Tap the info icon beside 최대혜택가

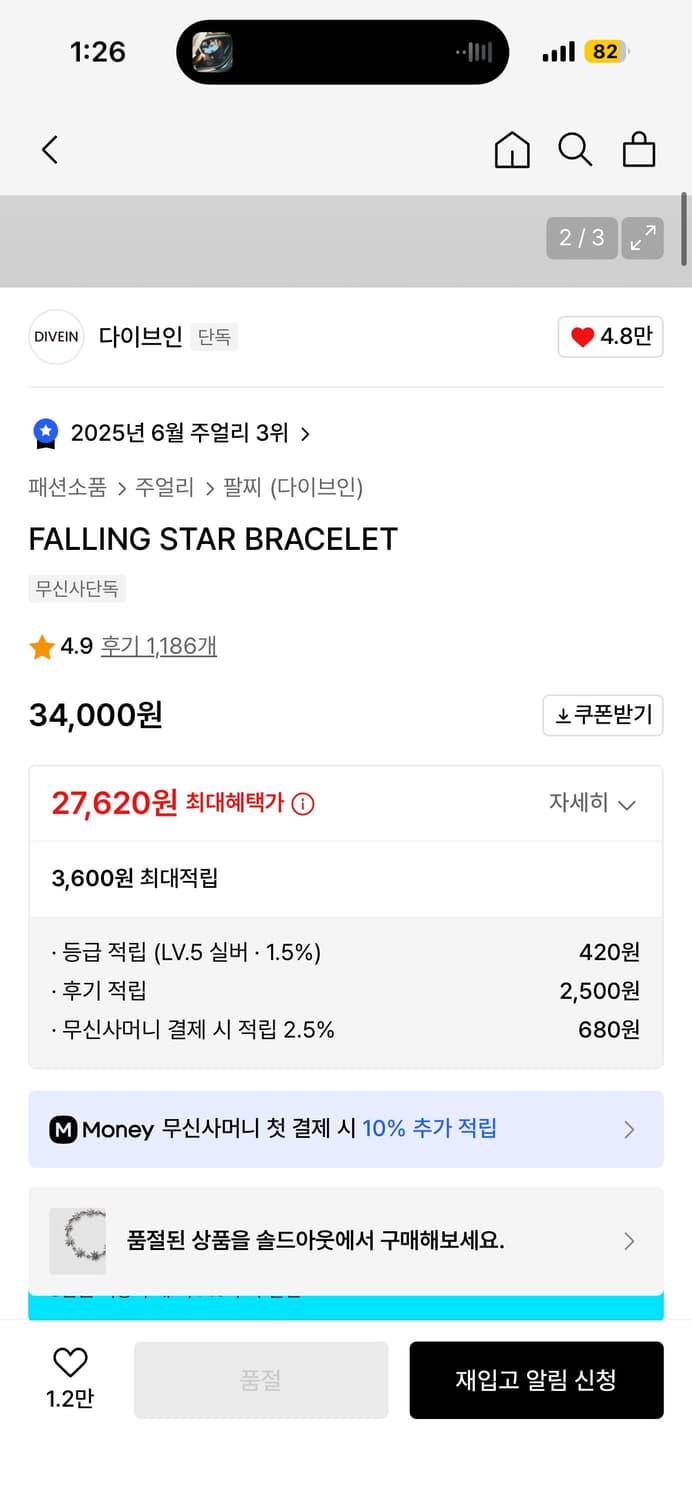[x=303, y=803]
